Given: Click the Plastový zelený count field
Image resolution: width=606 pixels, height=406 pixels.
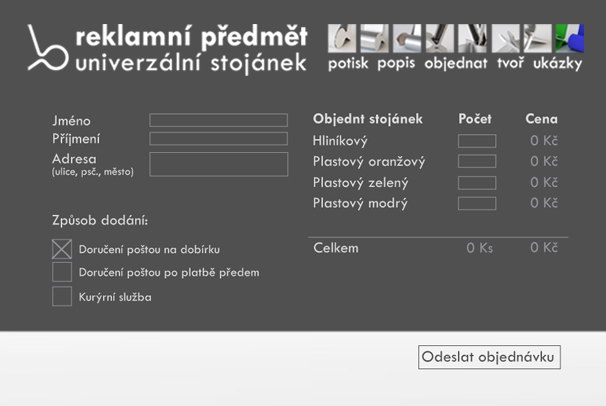Looking at the screenshot, I should [x=476, y=183].
